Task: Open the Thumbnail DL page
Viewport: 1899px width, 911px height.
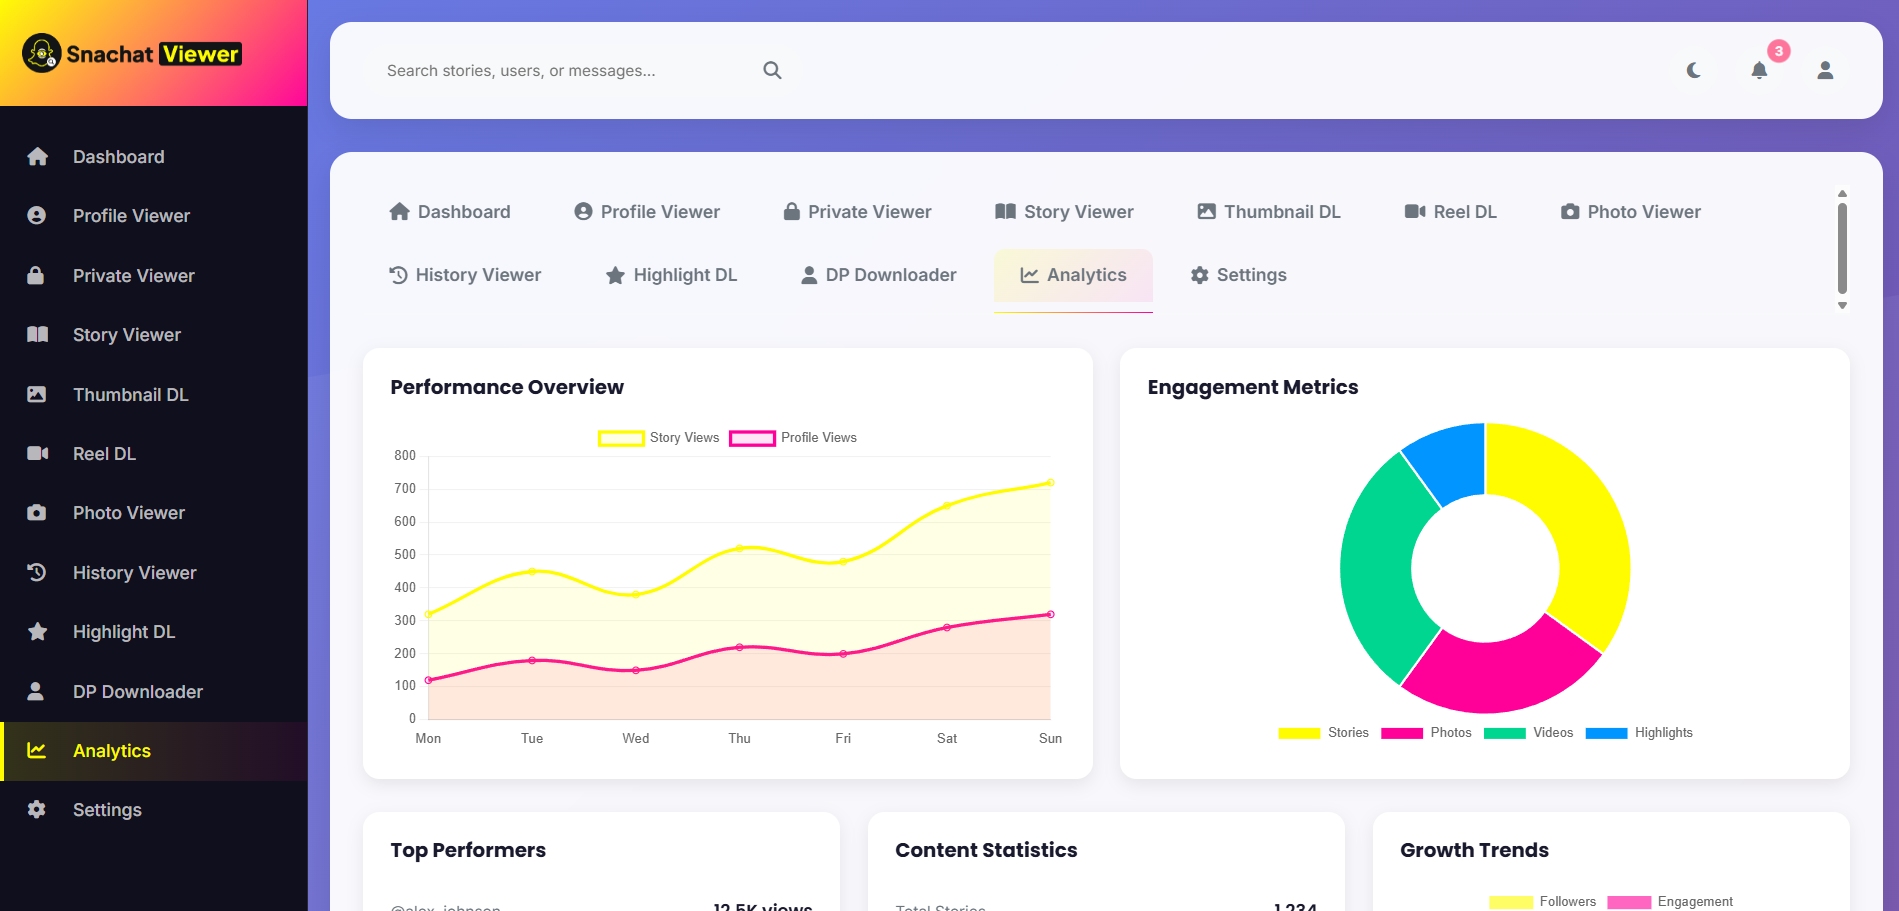Action: (x=1268, y=211)
